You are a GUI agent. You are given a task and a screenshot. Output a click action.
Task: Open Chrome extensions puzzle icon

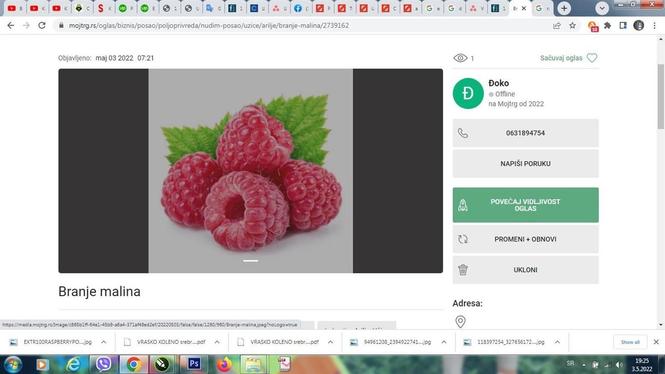[607, 25]
